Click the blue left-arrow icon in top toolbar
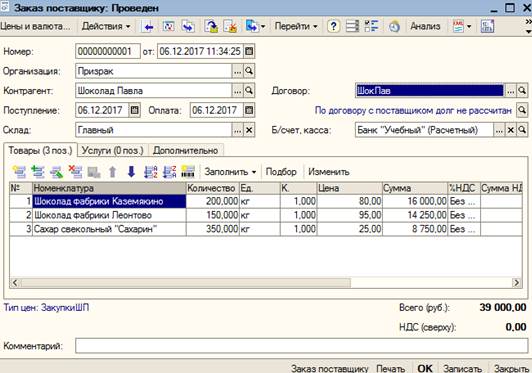Viewport: 532px width, 373px height. (149, 26)
